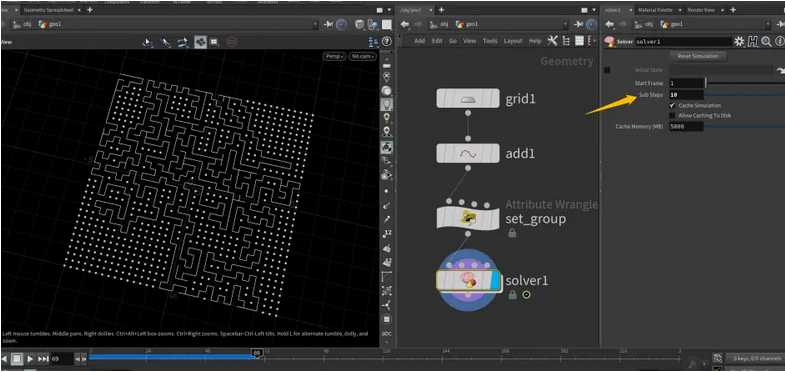785x372 pixels.
Task: Open the Layout menu in network editor
Action: [513, 41]
